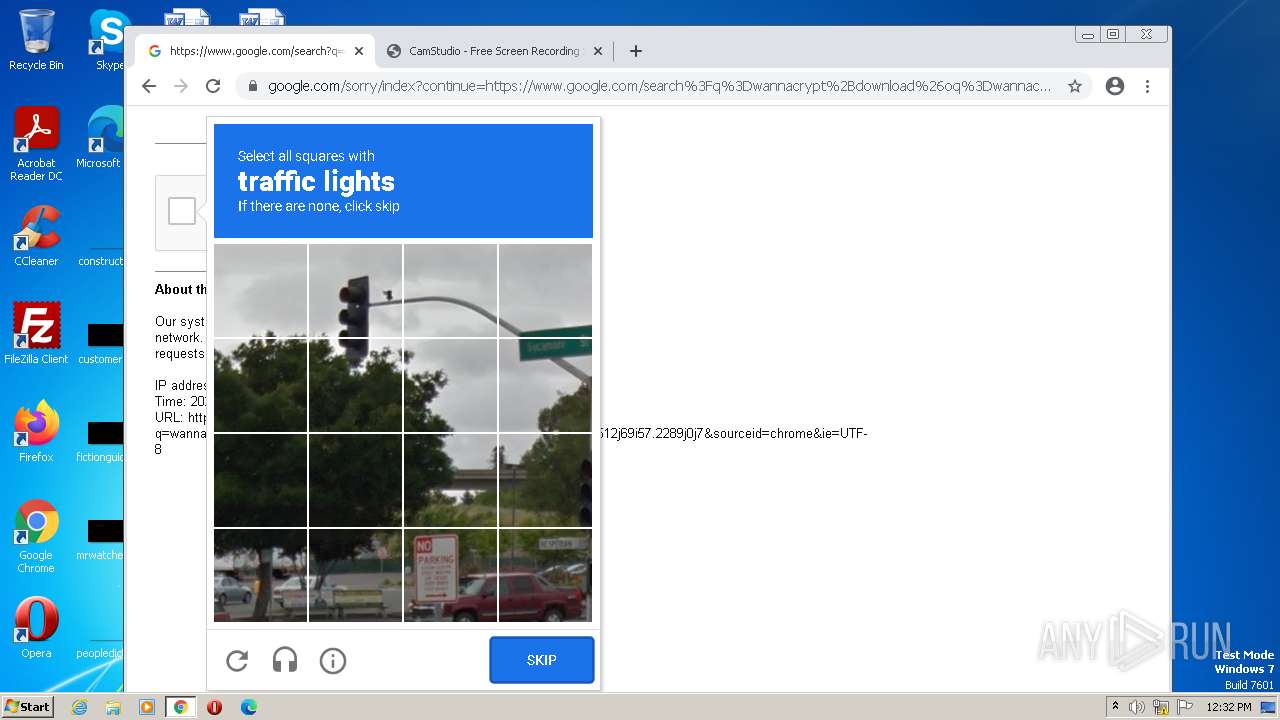This screenshot has width=1280, height=720.
Task: Open Opera desktop shortcut
Action: (36, 627)
